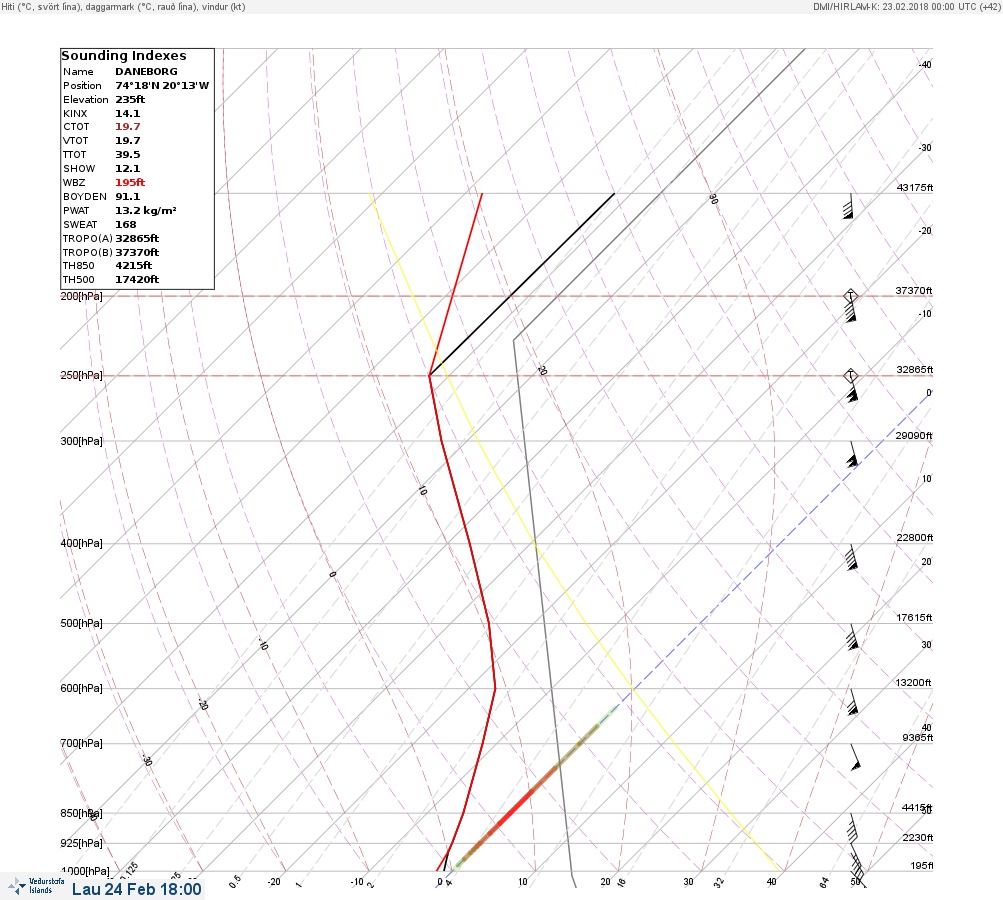Click the tropopause diamond marker at 32865ft
Image resolution: width=1003 pixels, height=900 pixels.
coord(850,375)
